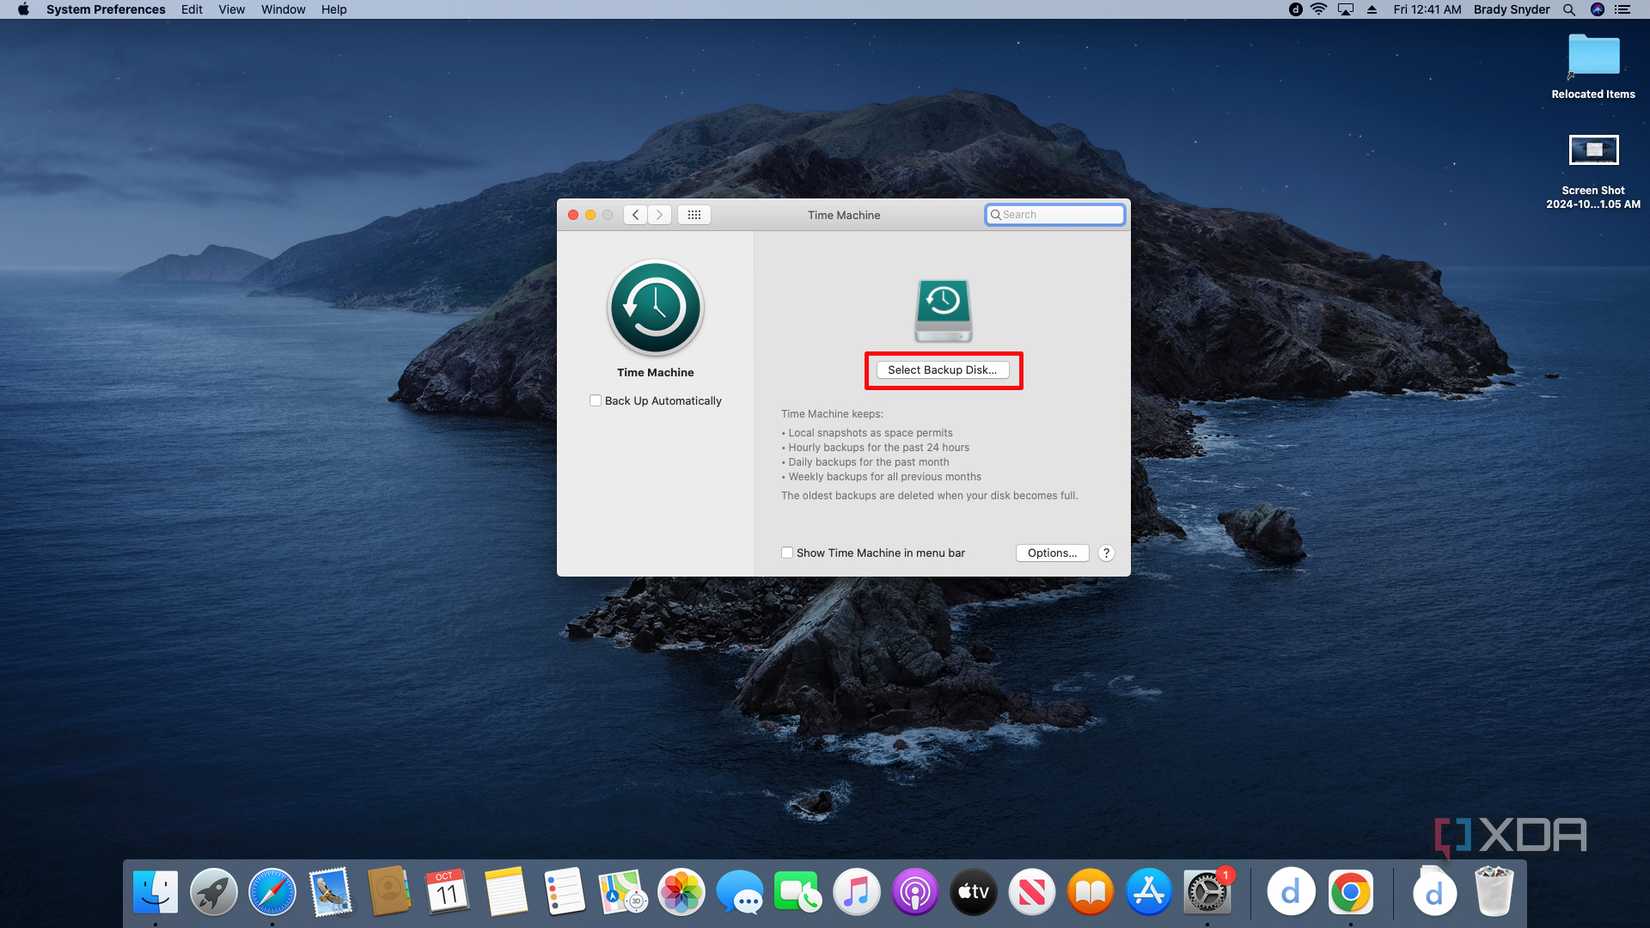Open Apple TV from the Dock
1650x928 pixels.
(x=973, y=892)
